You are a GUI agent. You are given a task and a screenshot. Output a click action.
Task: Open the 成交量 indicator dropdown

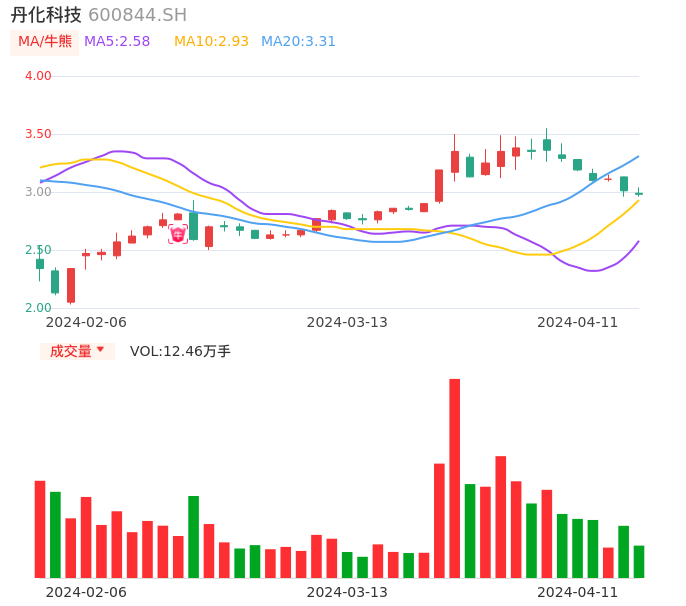77,351
